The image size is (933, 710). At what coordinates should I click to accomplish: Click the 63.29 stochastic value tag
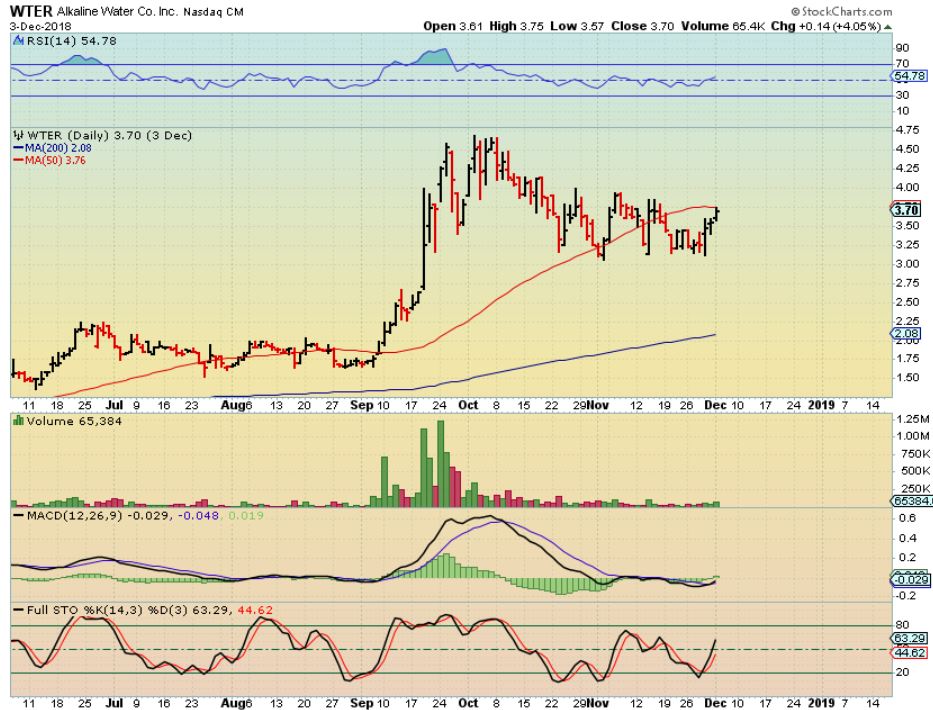(906, 636)
